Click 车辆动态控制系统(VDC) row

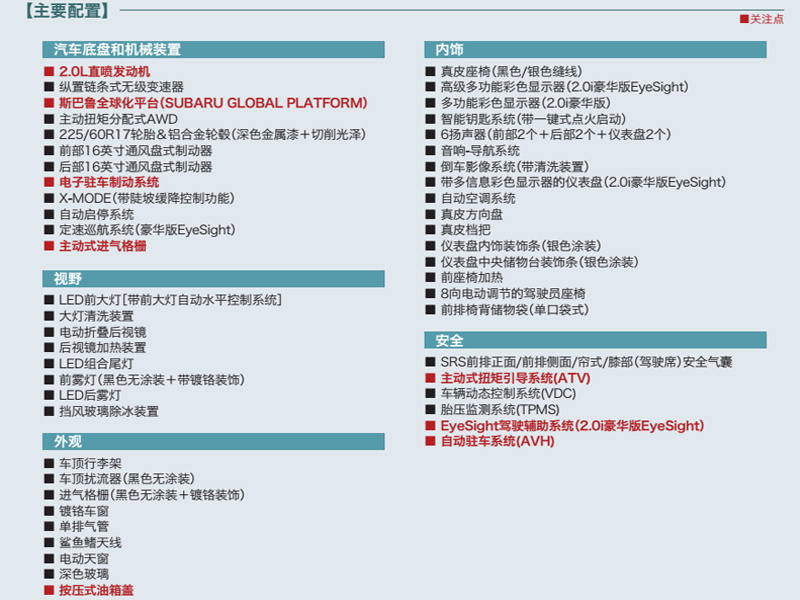click(x=501, y=394)
